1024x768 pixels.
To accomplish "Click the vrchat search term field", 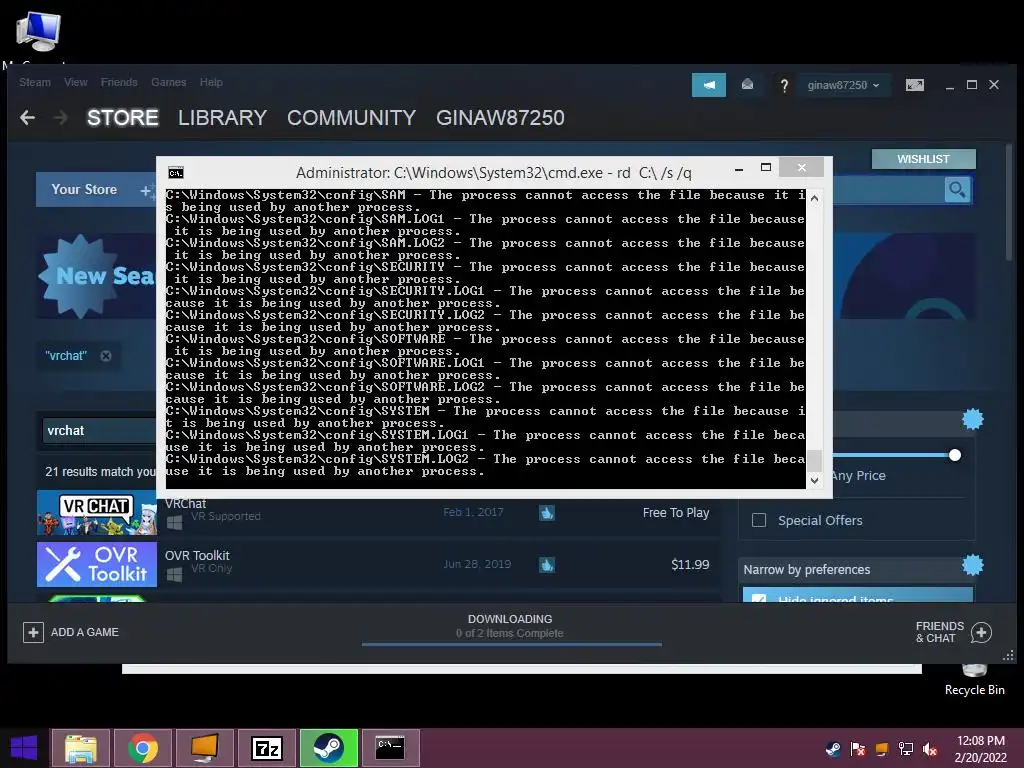I will point(99,431).
